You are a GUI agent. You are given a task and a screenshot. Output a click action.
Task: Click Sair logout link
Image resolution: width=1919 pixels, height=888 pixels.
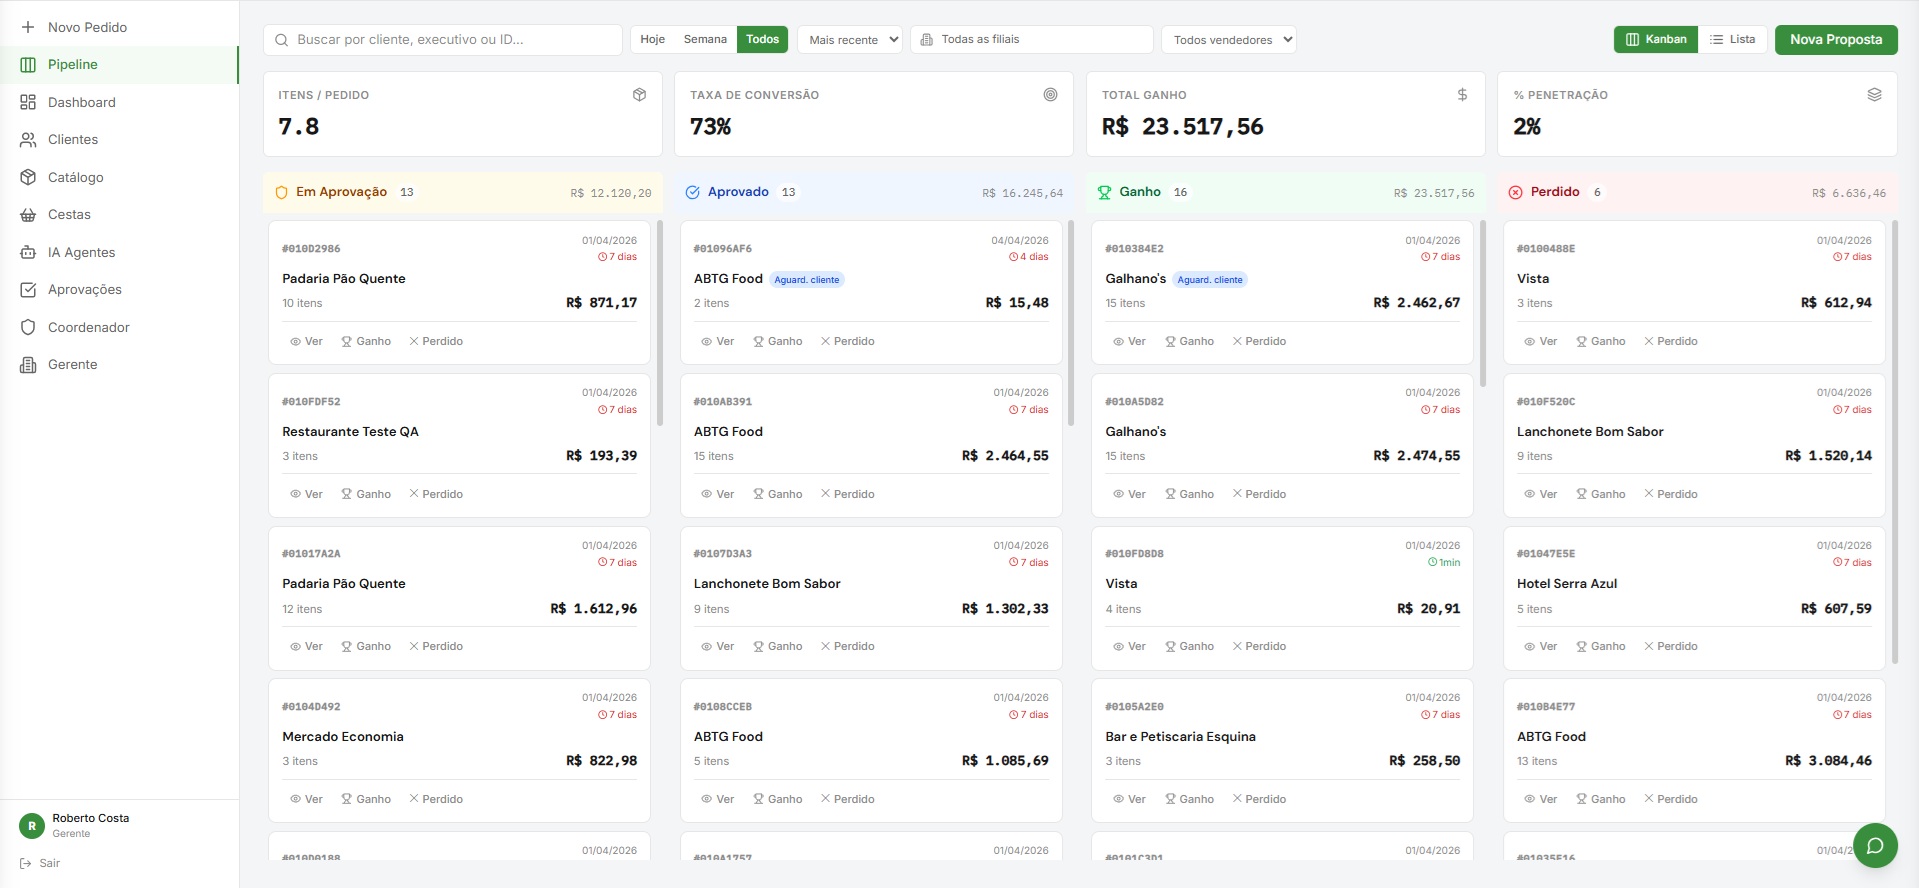[40, 863]
